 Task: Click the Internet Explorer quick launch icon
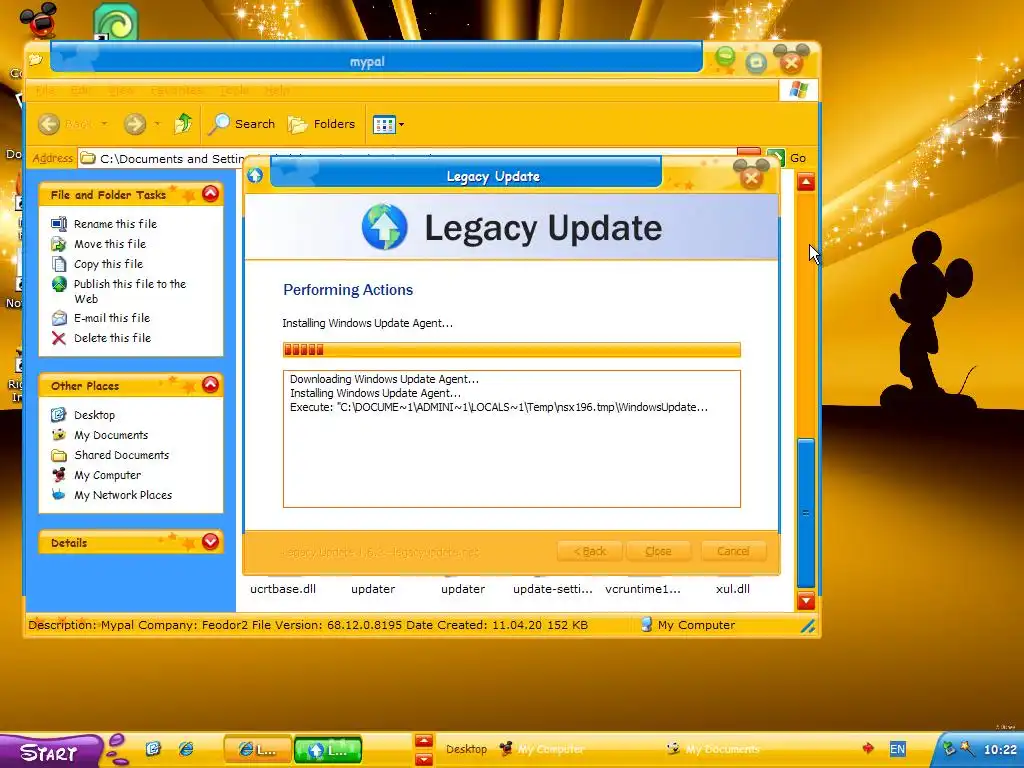click(186, 748)
